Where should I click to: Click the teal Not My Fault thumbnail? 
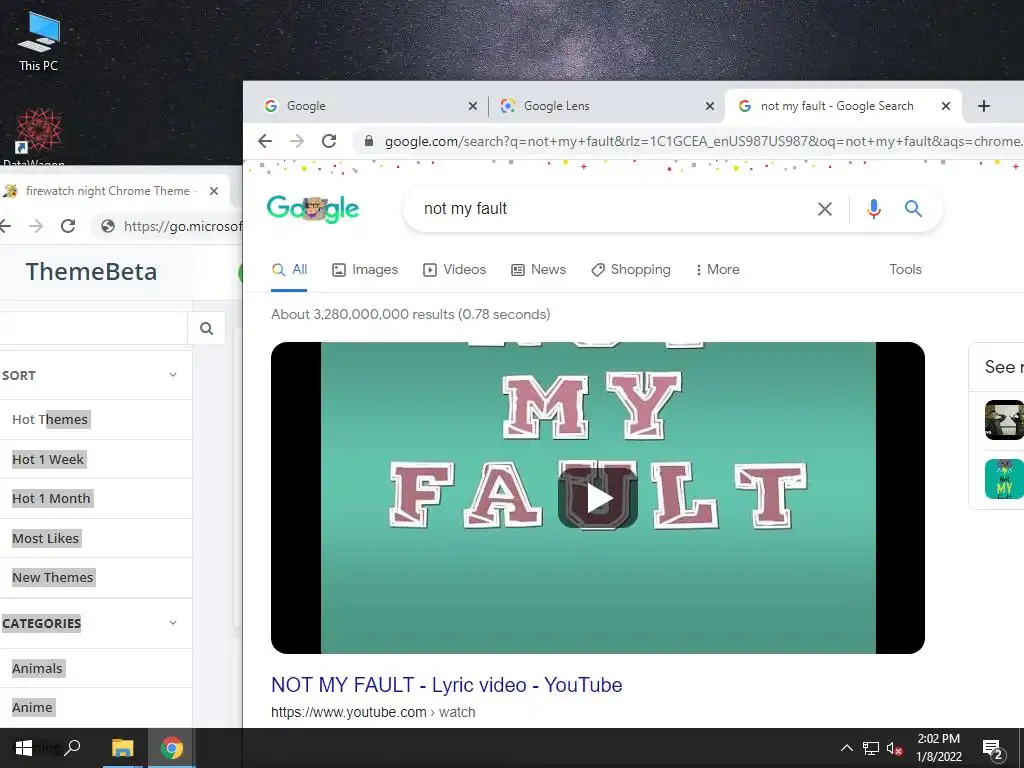tap(1004, 479)
